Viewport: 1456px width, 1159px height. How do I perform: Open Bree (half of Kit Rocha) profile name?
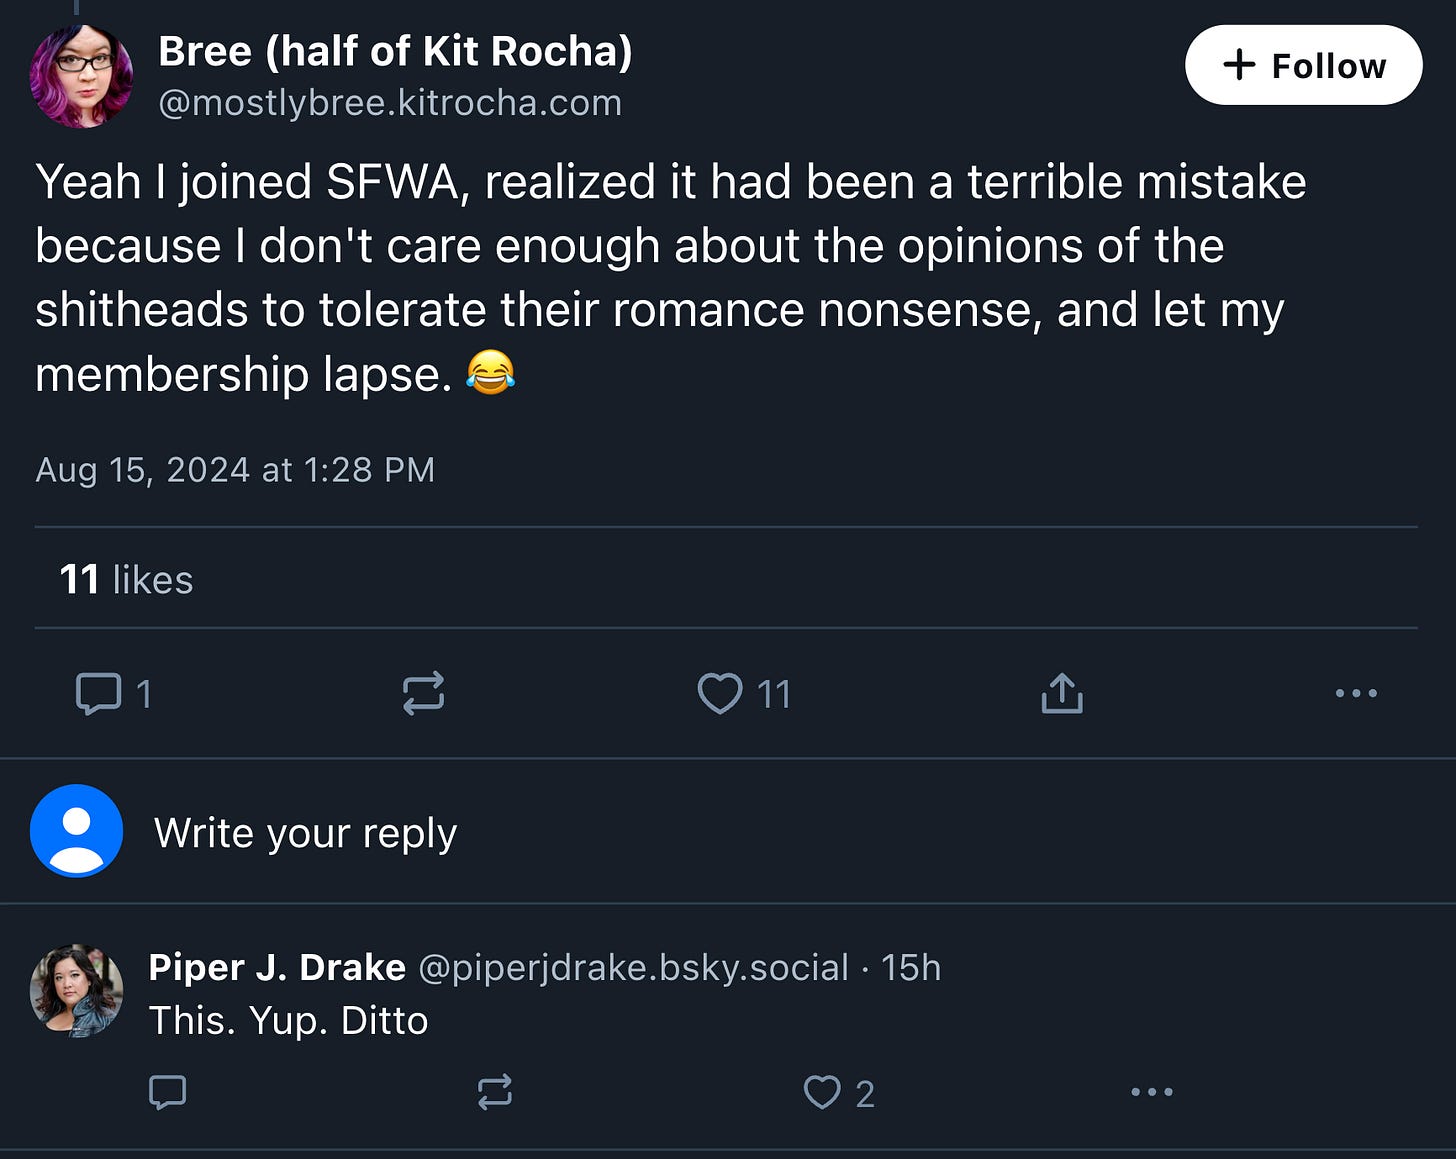pos(395,52)
